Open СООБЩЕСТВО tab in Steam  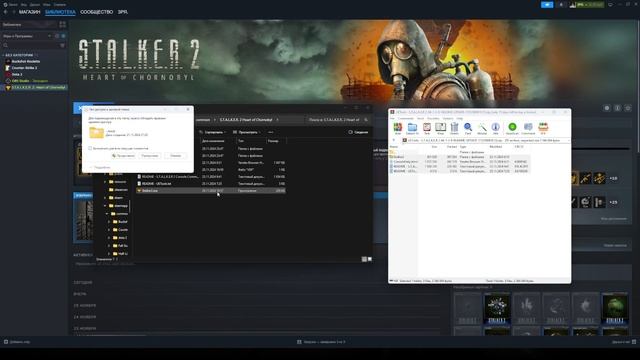(x=96, y=12)
